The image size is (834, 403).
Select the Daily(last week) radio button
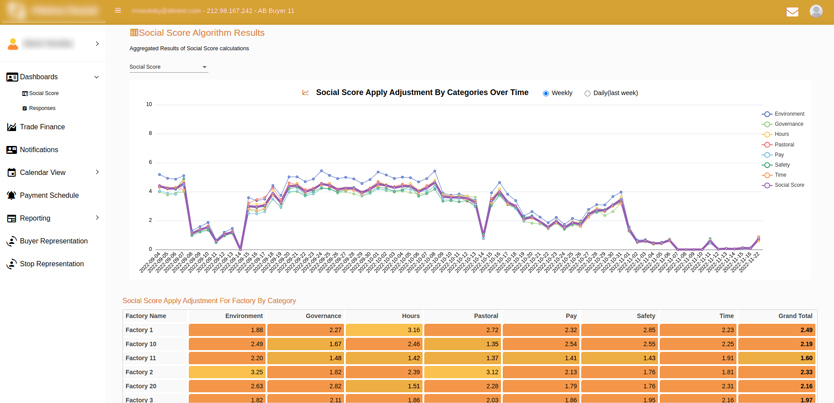[x=587, y=93]
